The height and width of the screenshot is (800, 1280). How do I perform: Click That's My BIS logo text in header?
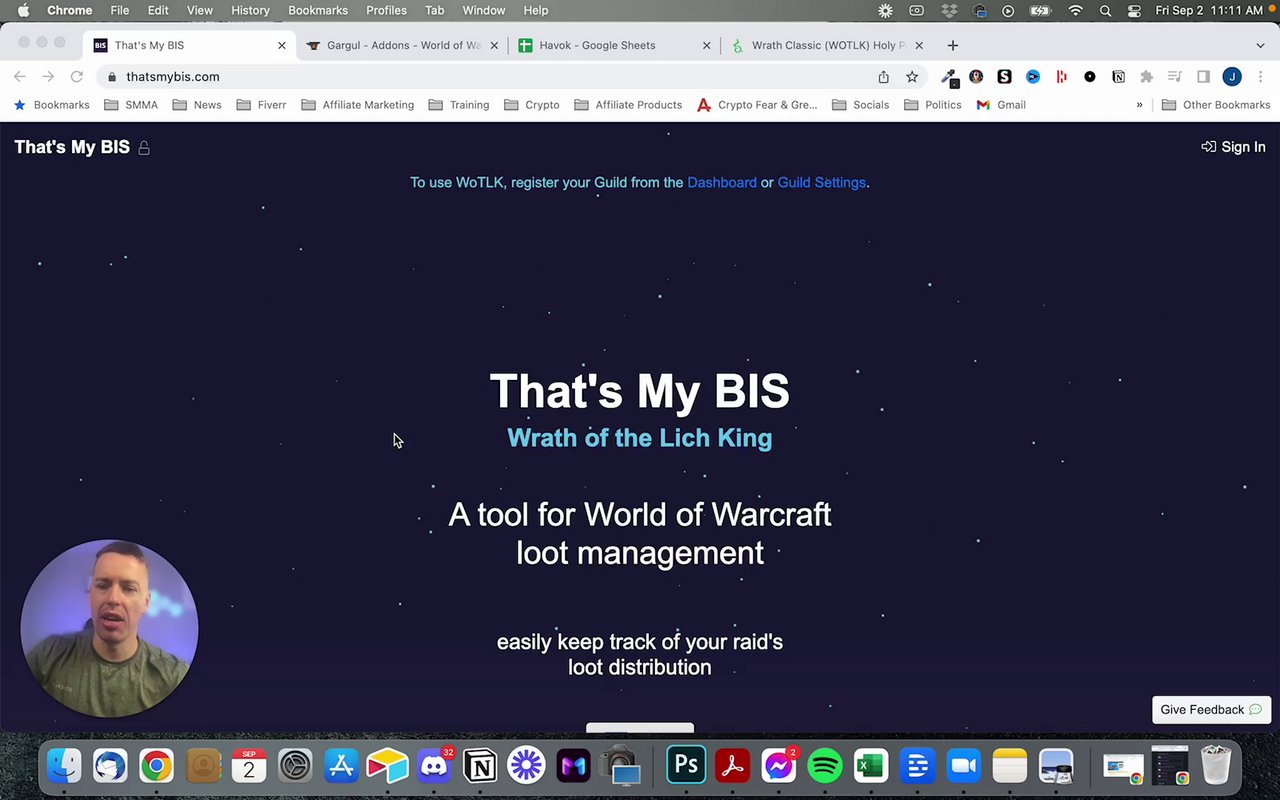(72, 147)
